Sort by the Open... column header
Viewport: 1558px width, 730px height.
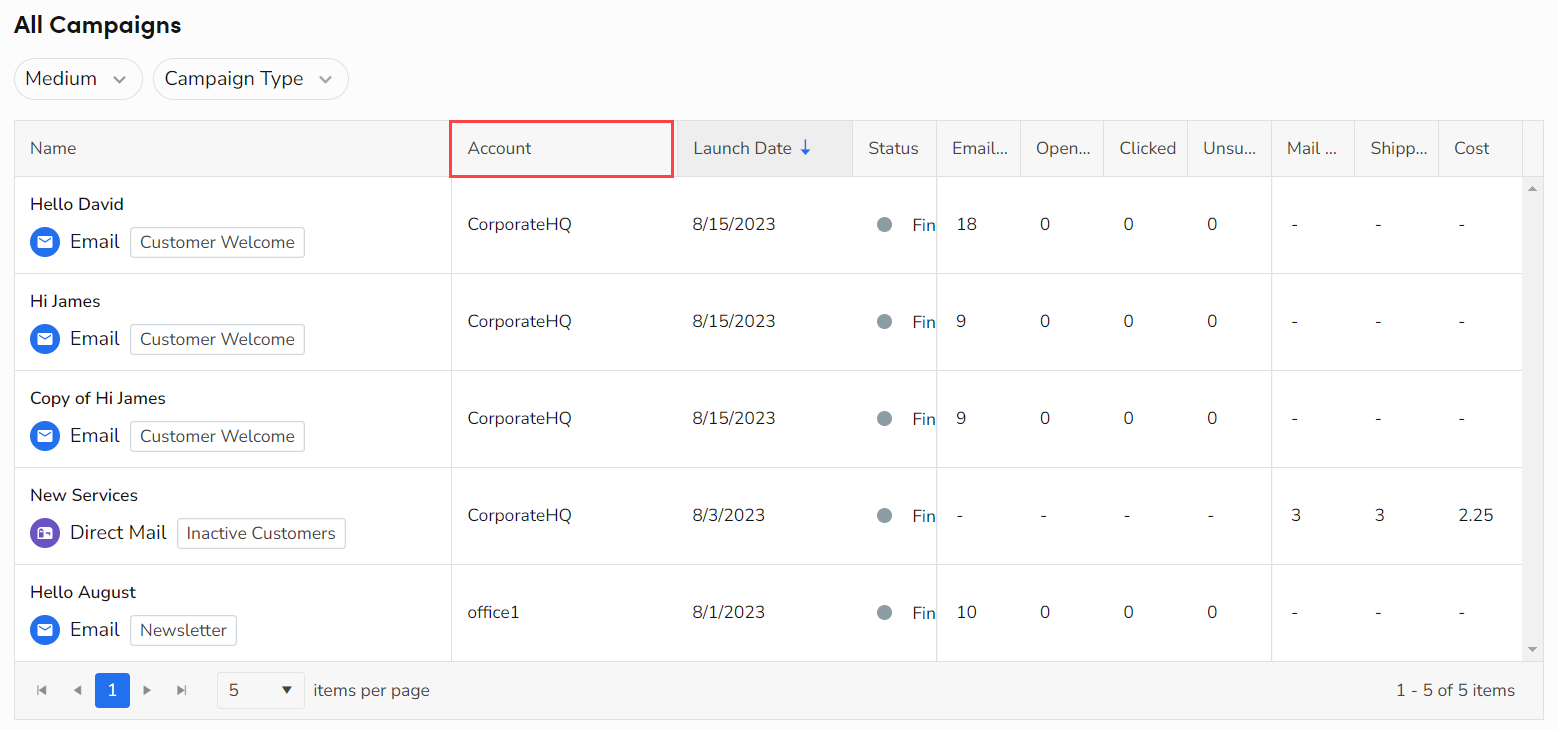(1063, 148)
